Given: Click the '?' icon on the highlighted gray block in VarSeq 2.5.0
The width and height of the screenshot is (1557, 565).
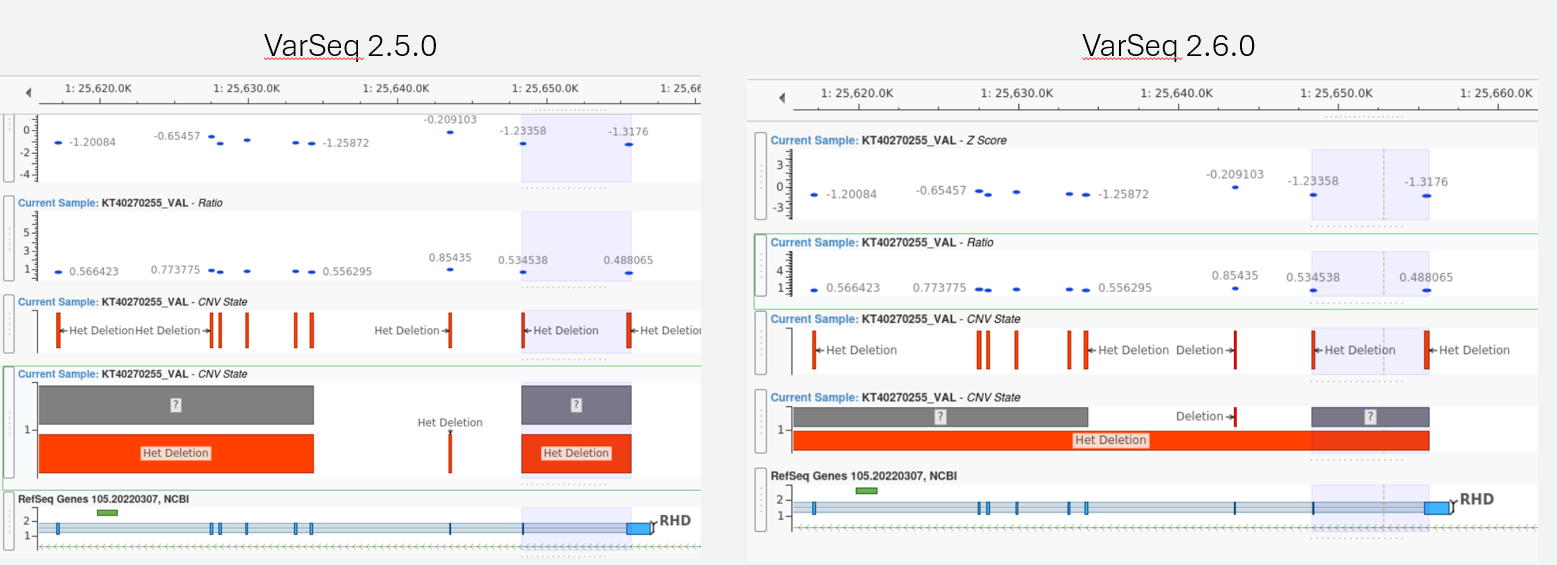Looking at the screenshot, I should point(576,405).
